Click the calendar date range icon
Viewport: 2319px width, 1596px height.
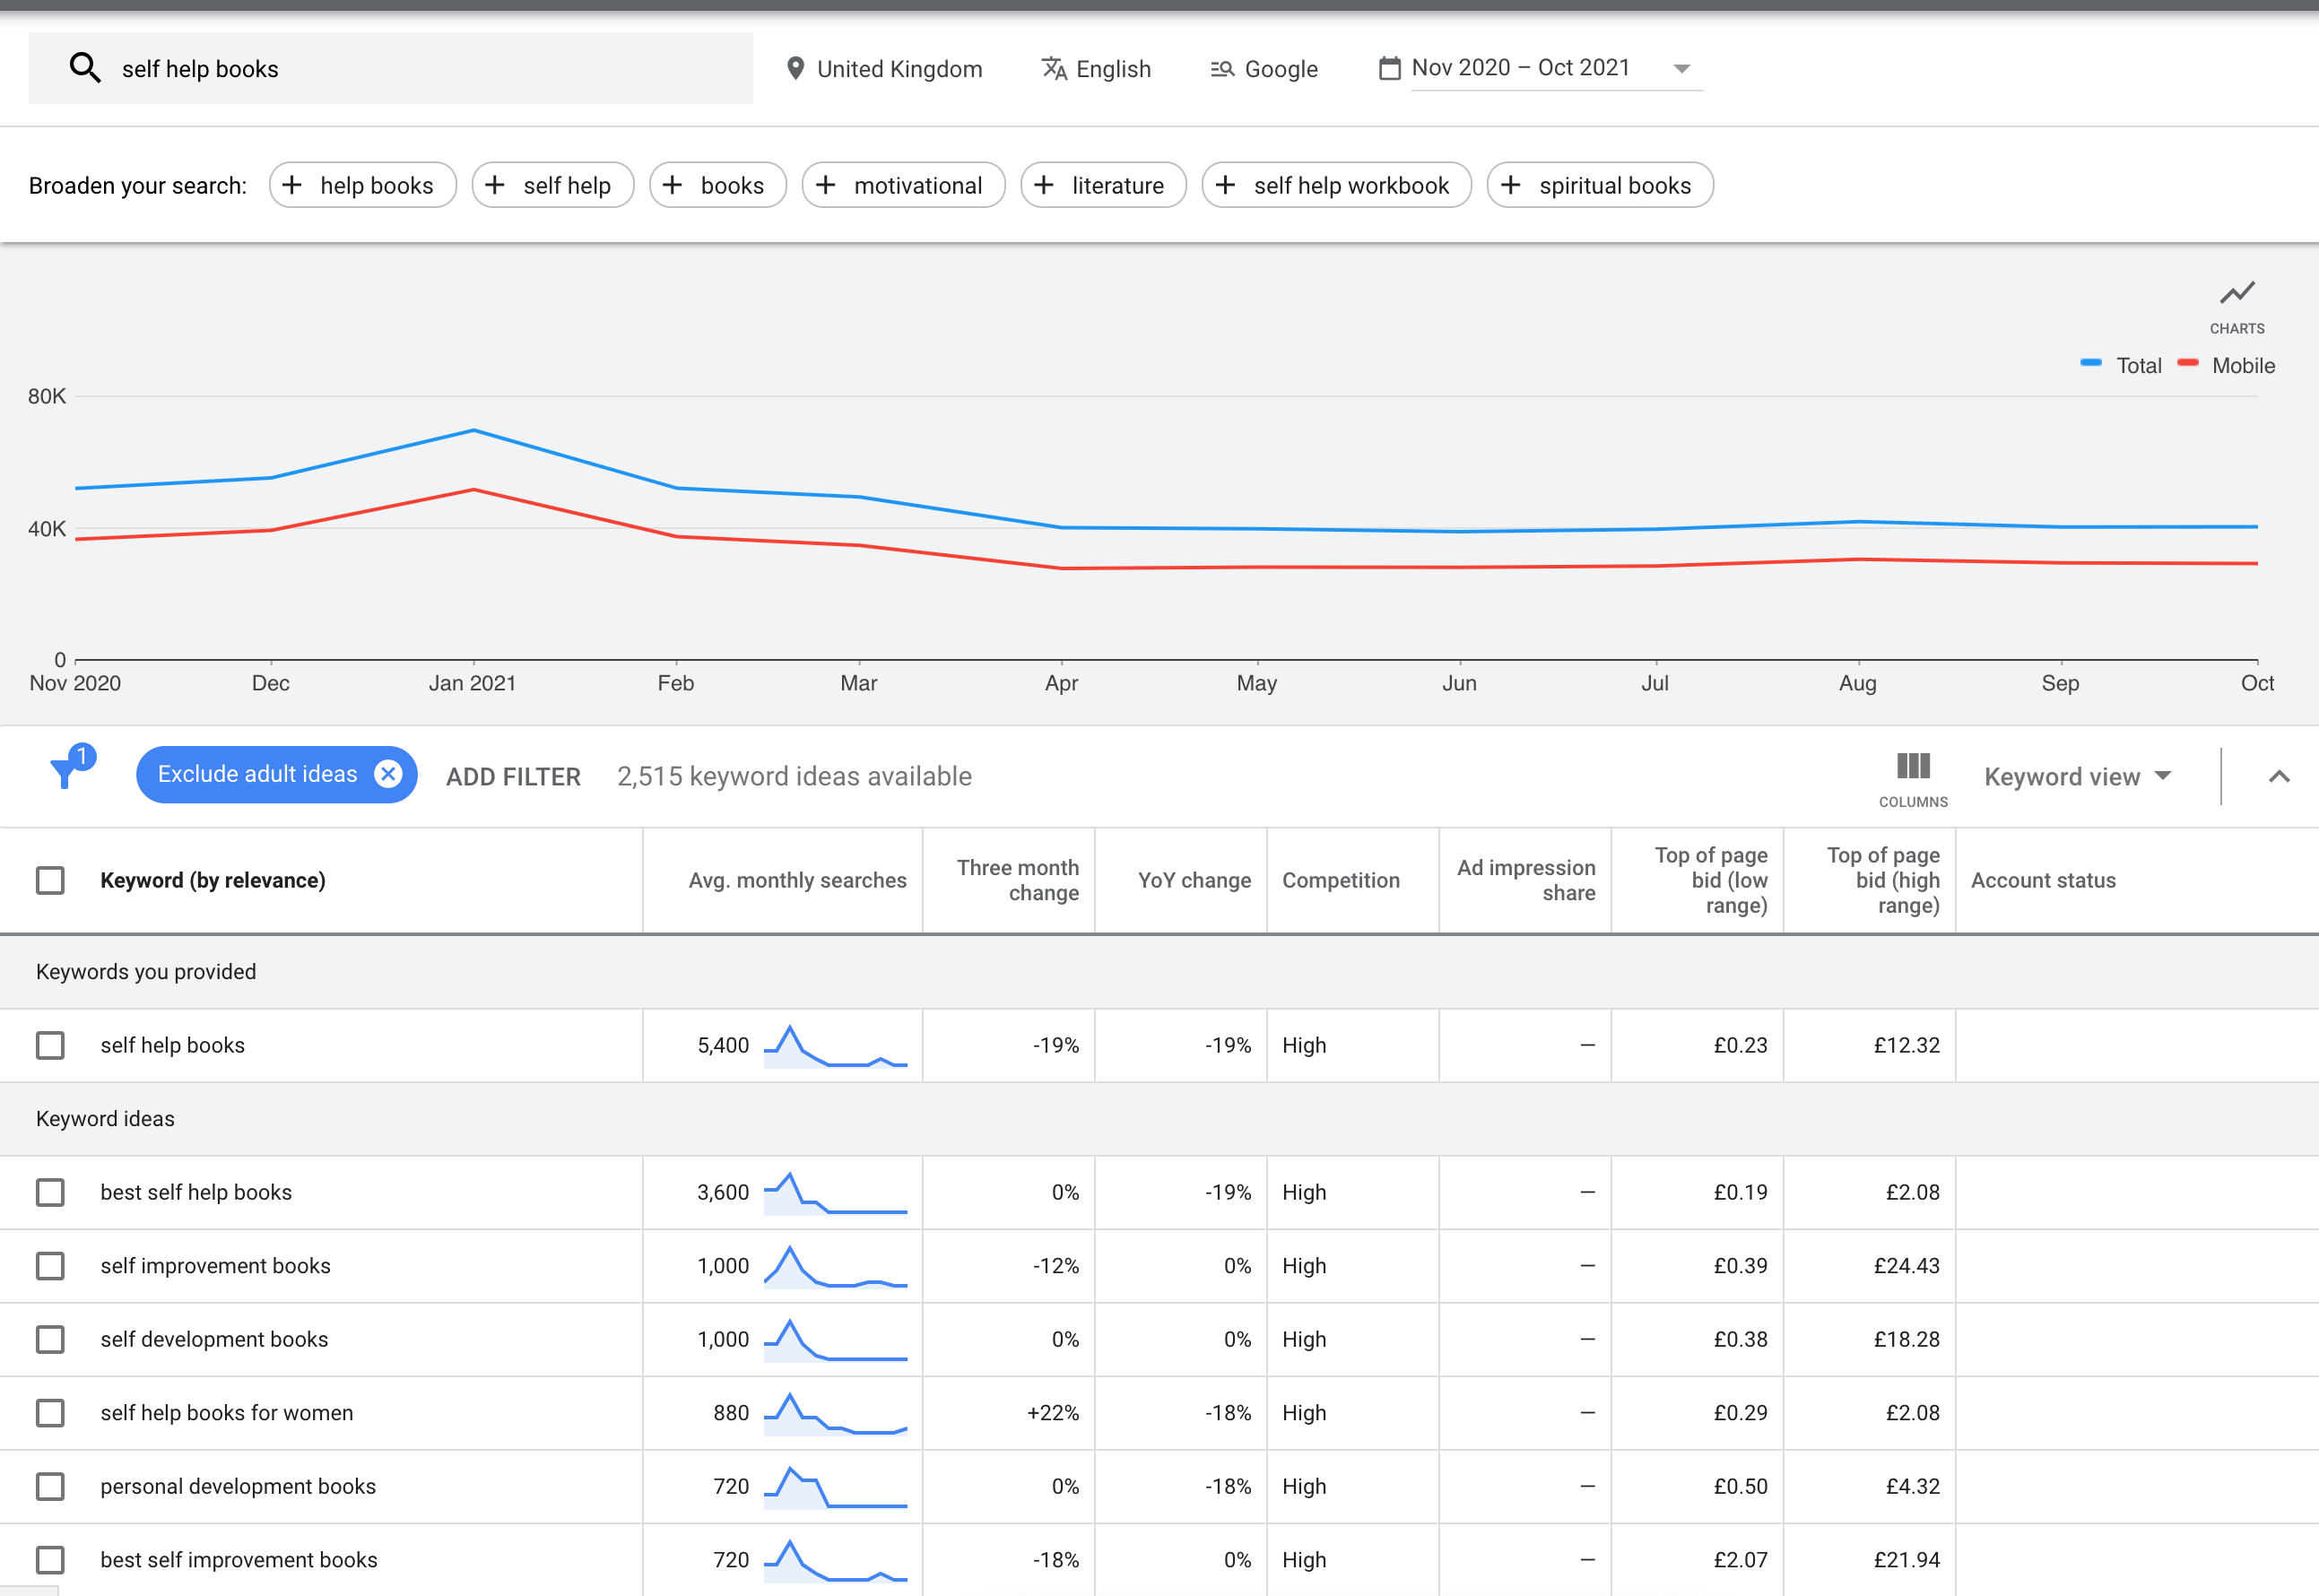(1389, 68)
